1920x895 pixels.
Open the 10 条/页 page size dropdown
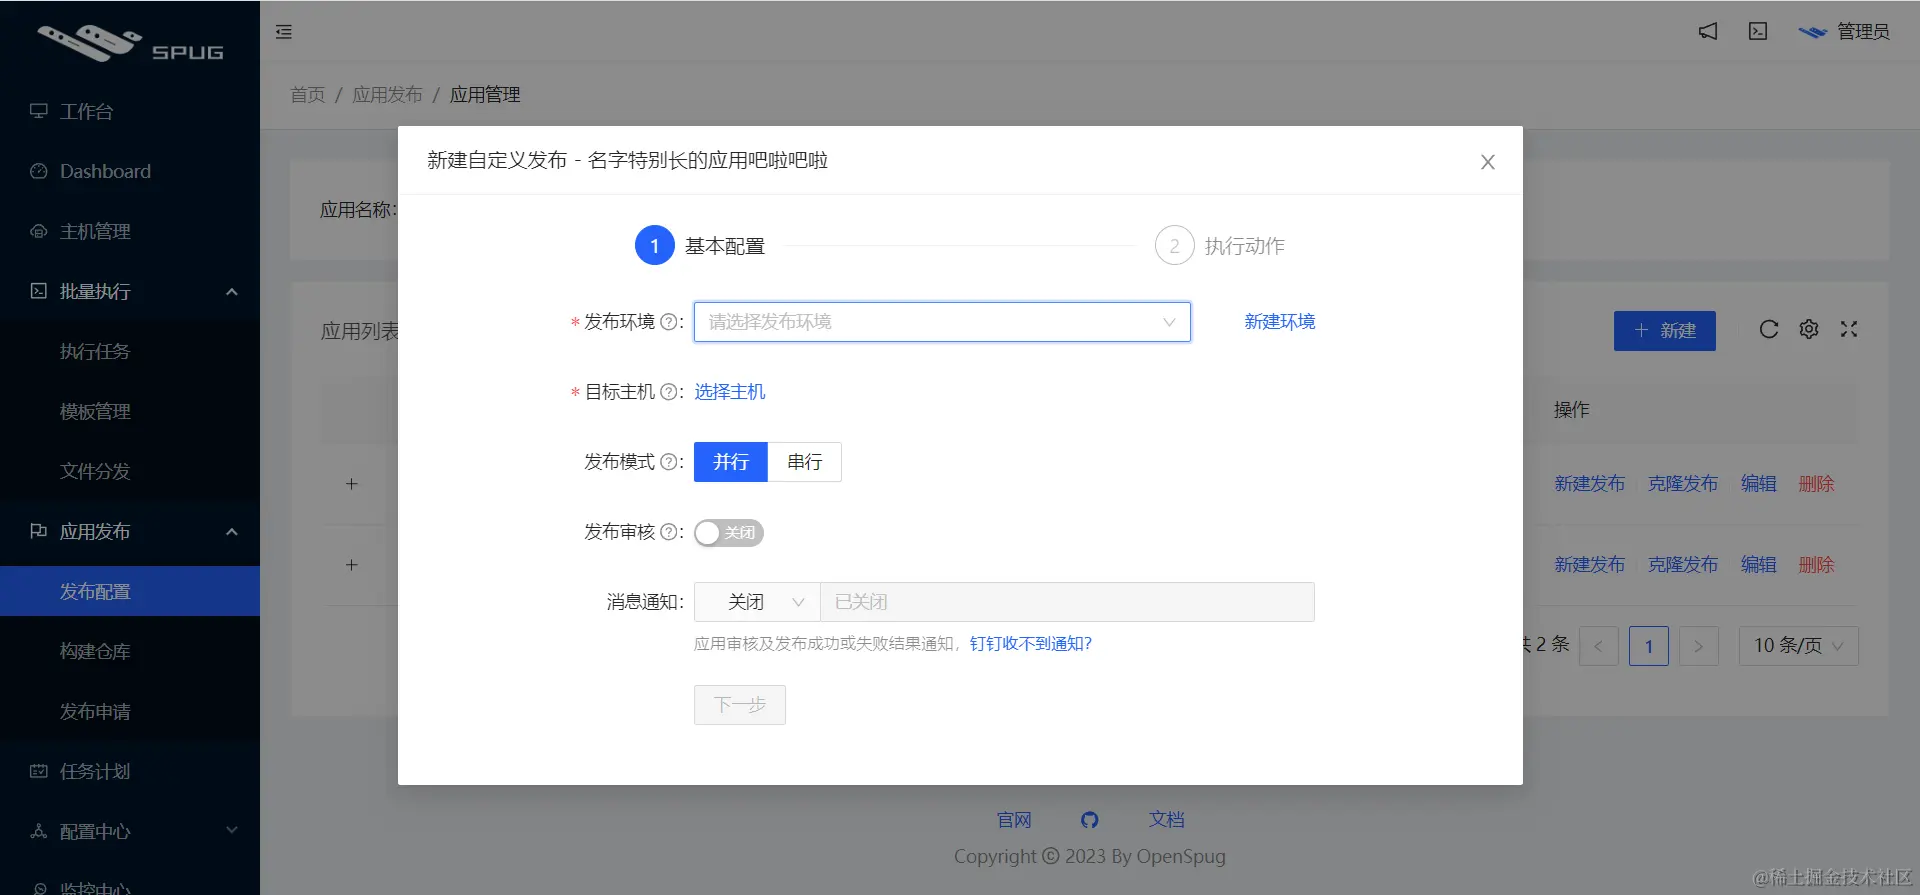tap(1799, 646)
